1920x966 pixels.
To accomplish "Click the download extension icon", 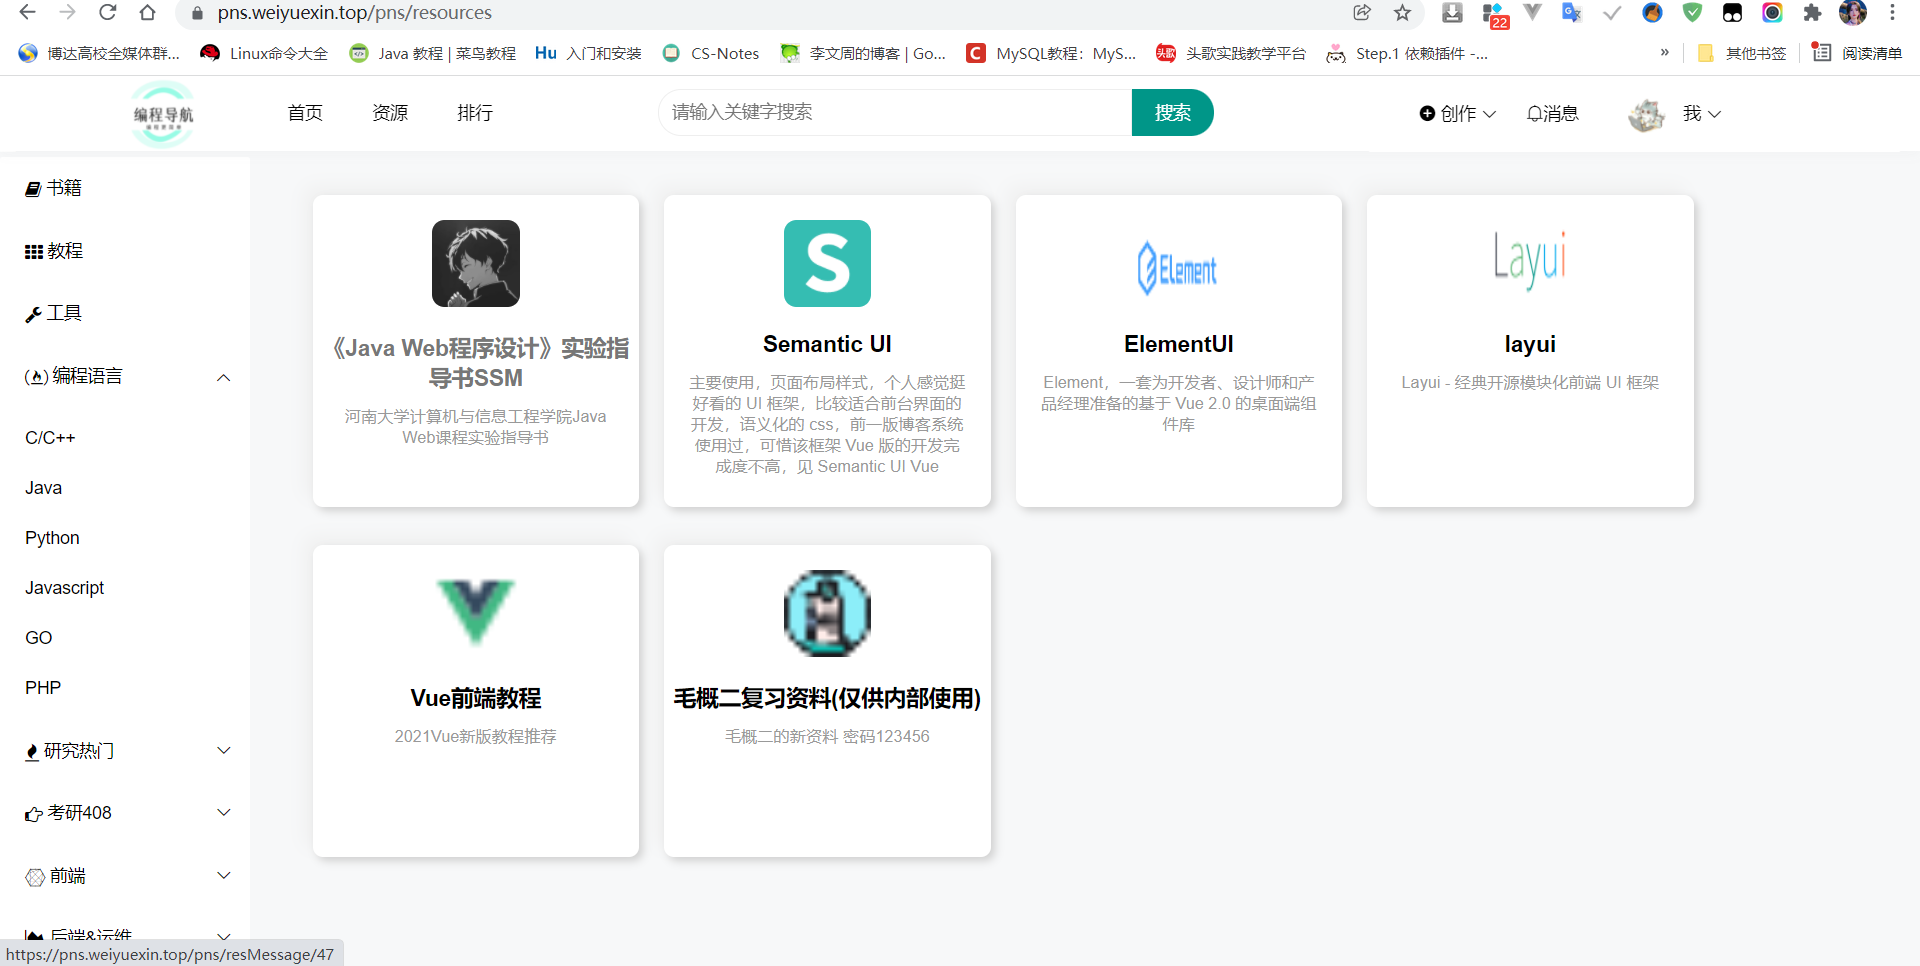I will [1452, 12].
